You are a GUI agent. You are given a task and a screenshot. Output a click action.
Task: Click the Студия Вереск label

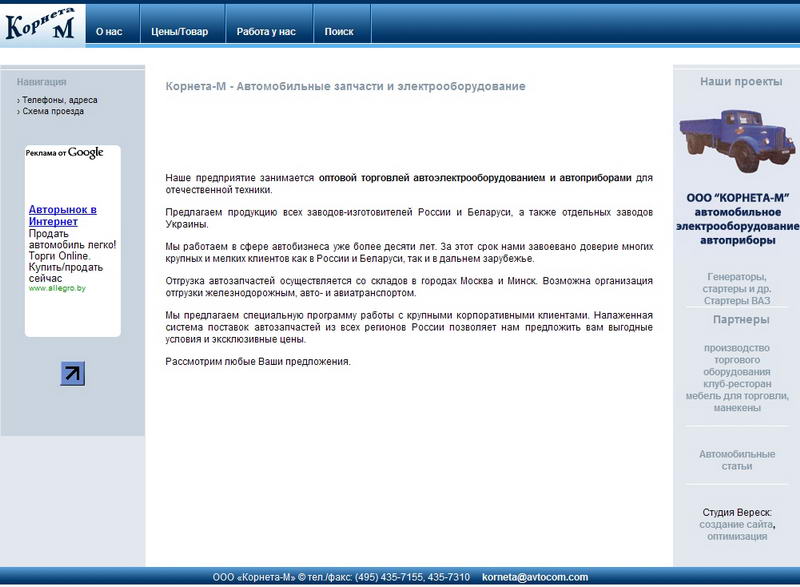[x=737, y=512]
